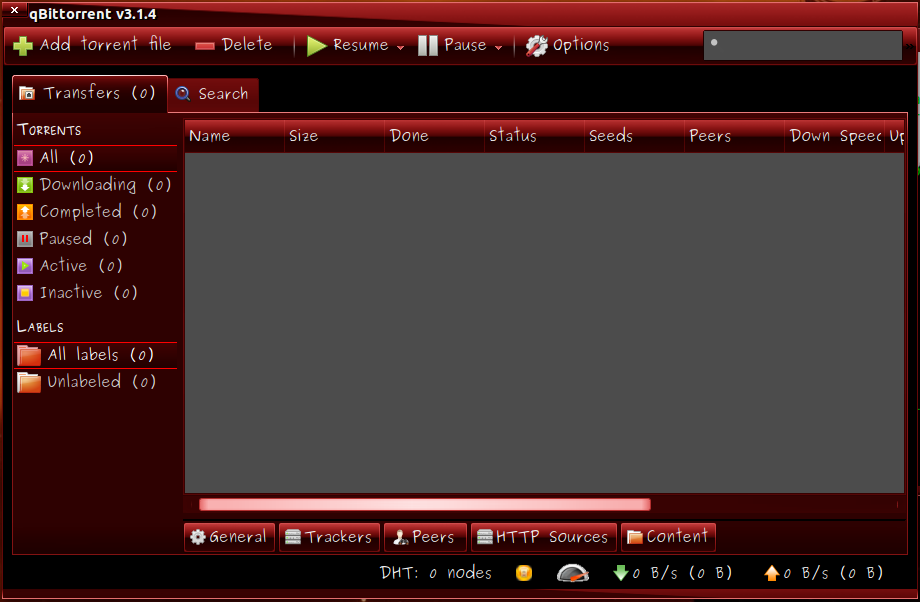
Task: Click the horizontal scrollbar of transfer list
Action: tap(425, 505)
